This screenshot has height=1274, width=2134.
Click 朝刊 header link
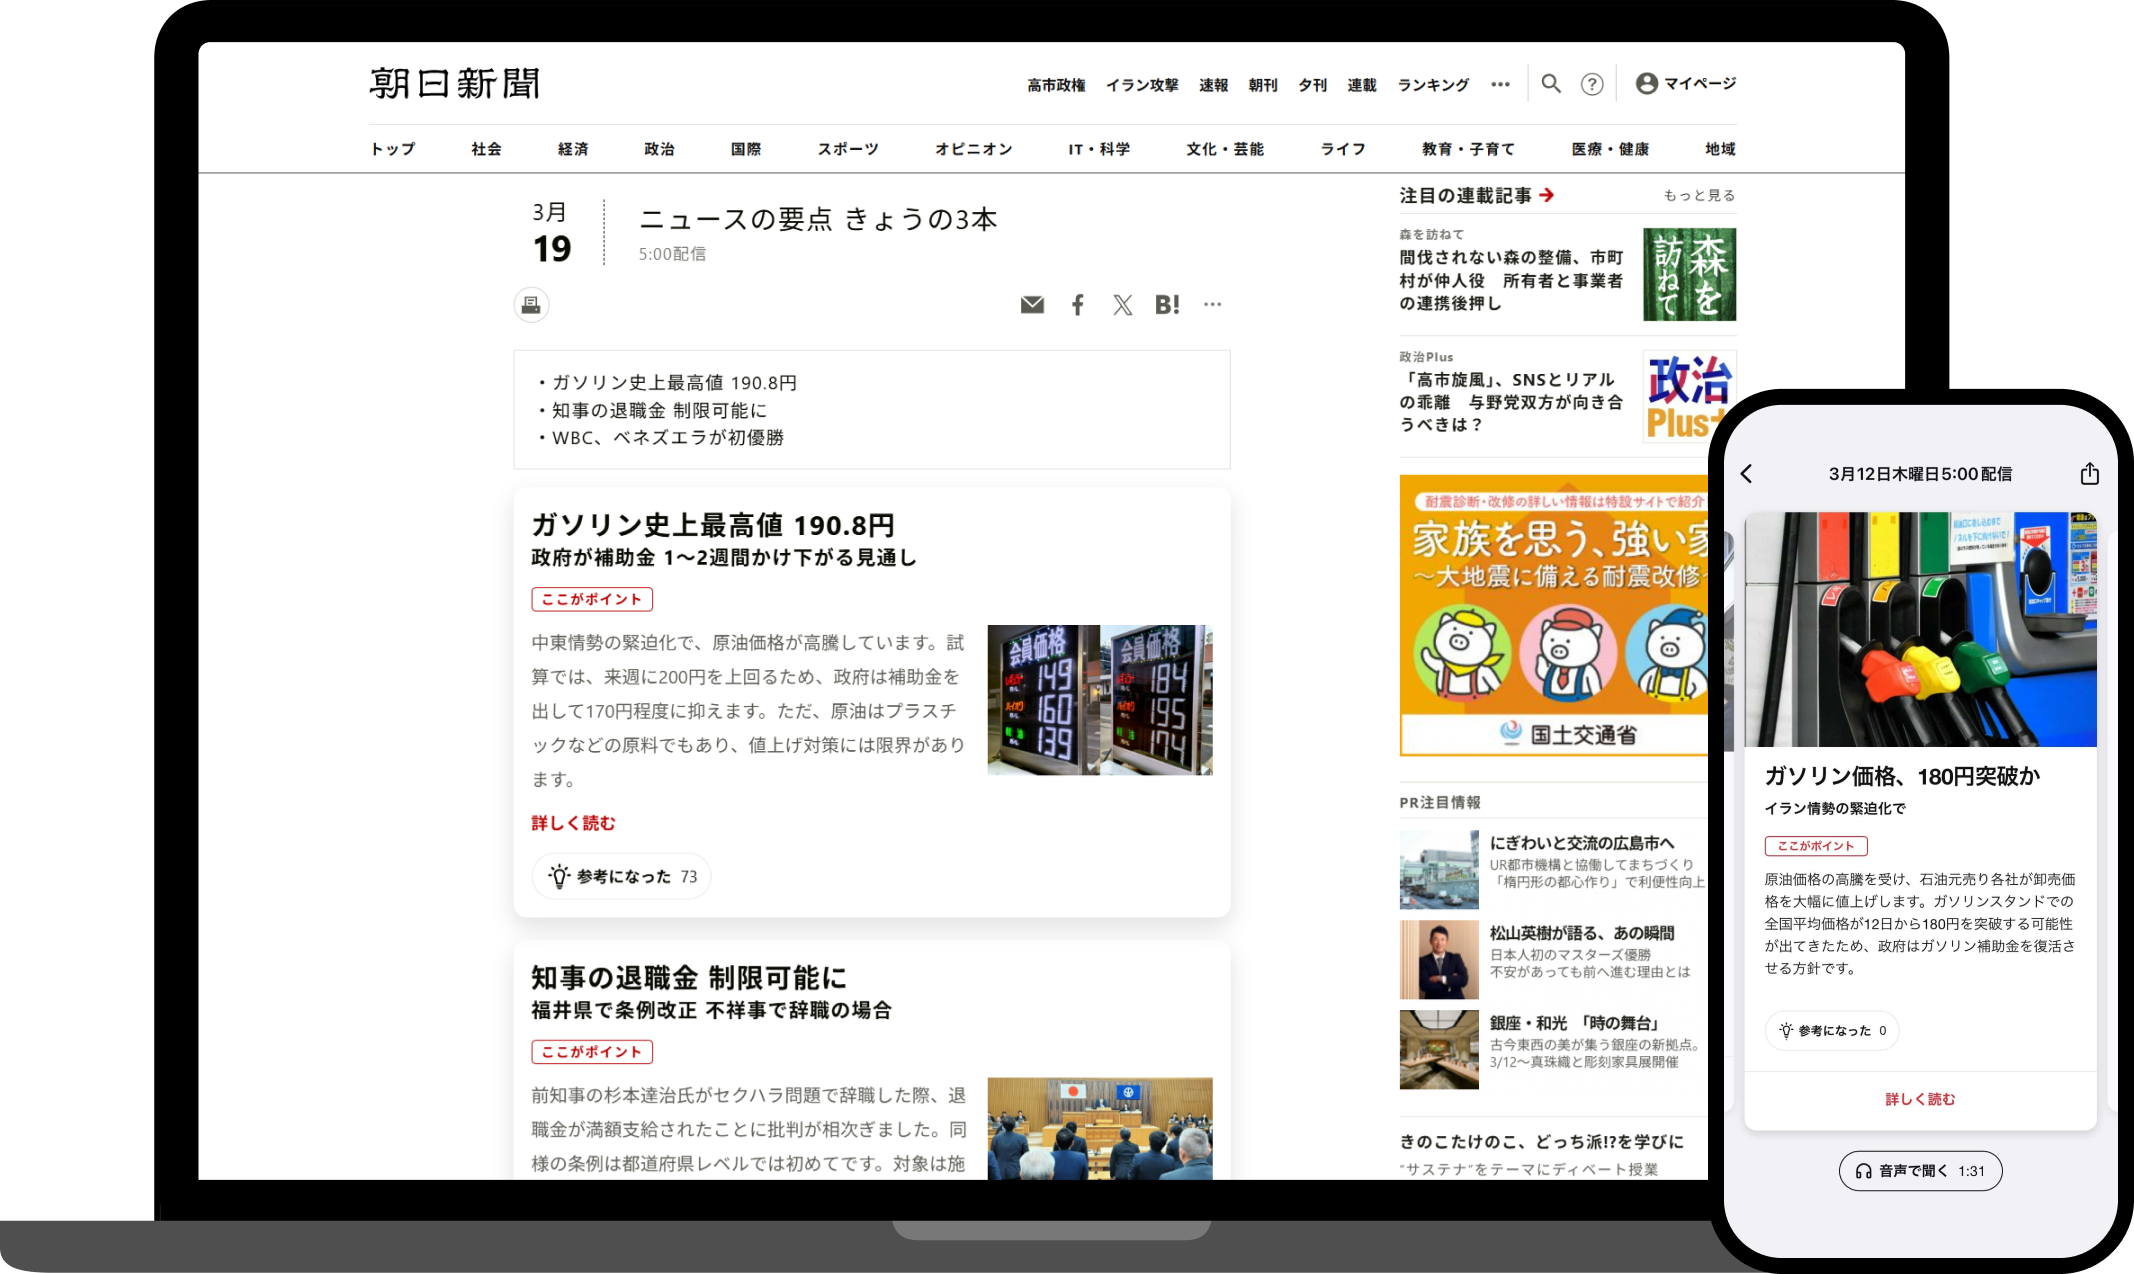coord(1263,85)
